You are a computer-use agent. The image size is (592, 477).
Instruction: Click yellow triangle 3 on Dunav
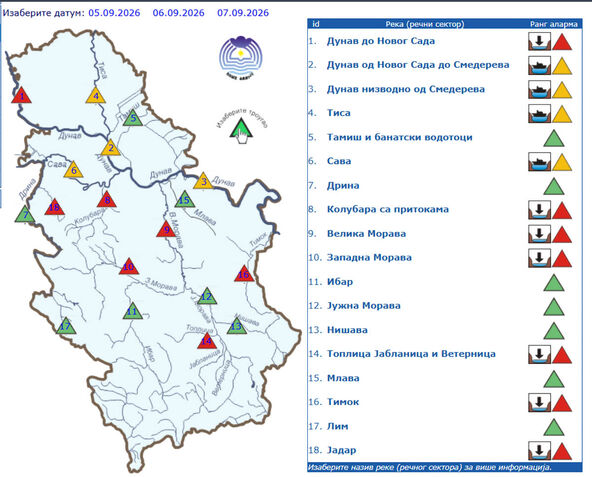(x=204, y=181)
